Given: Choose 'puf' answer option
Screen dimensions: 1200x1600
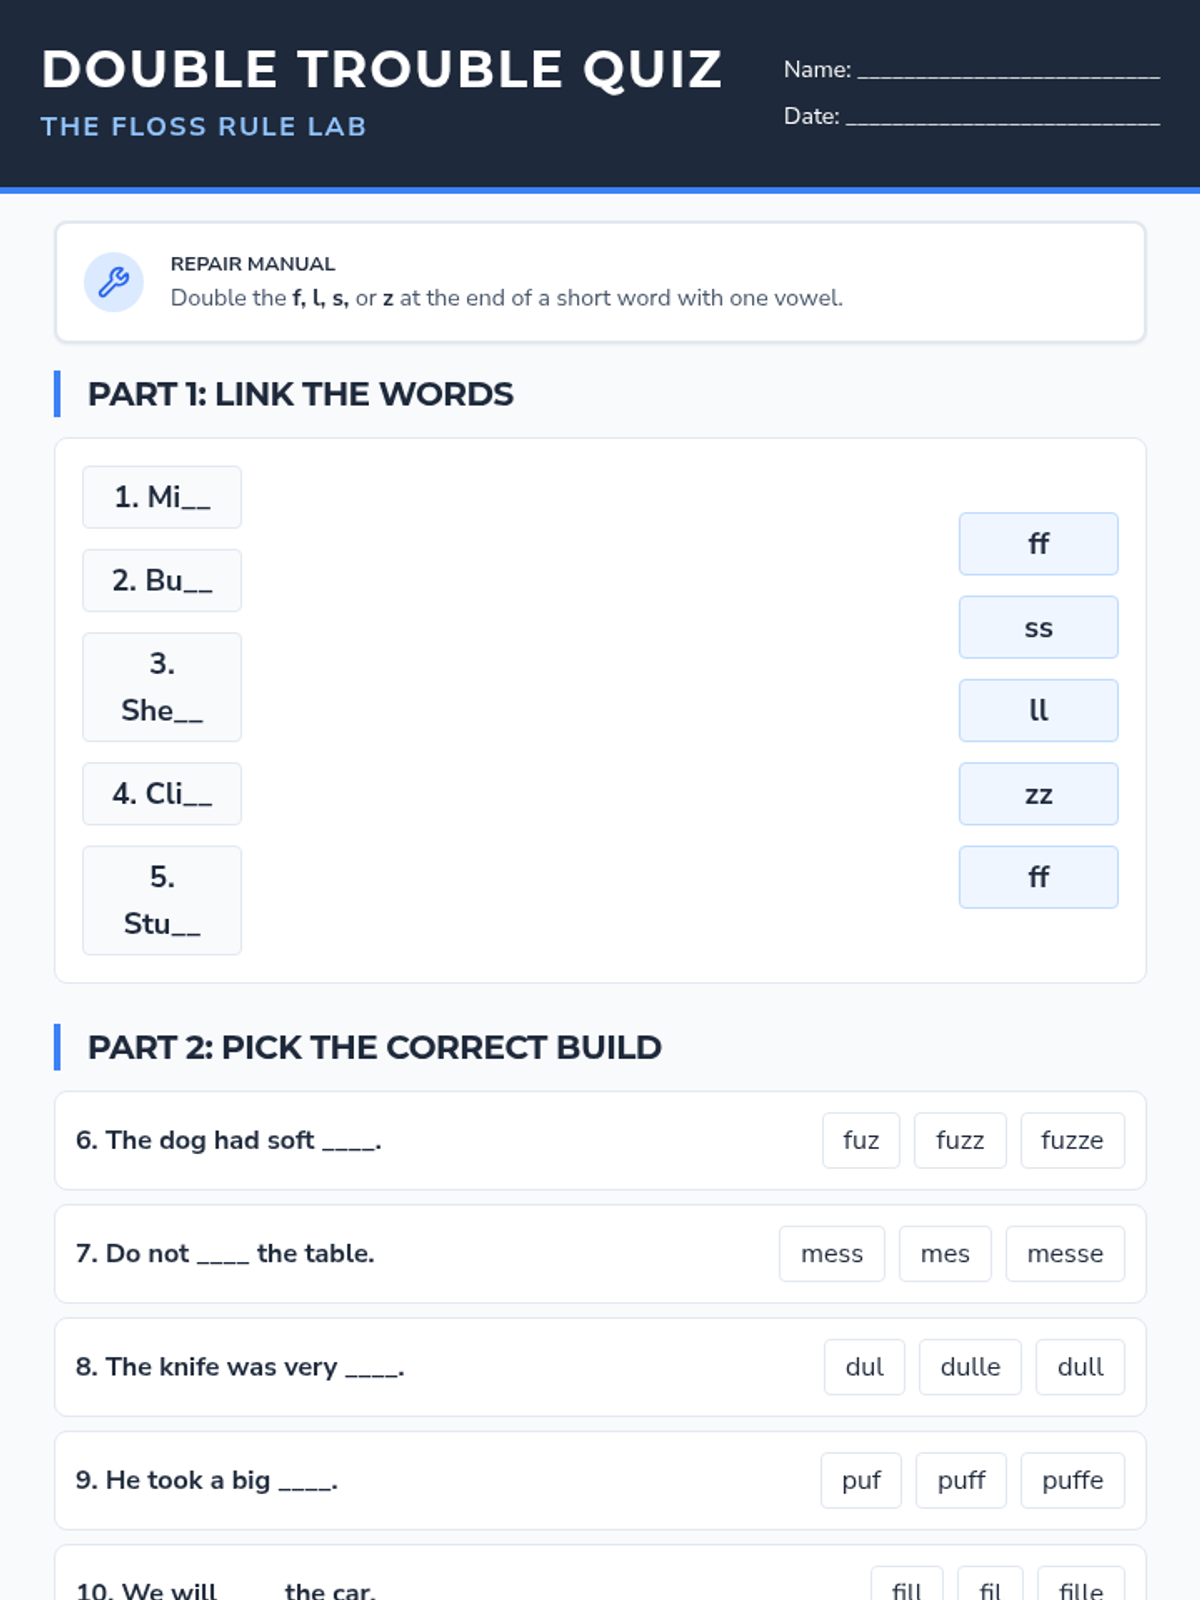Looking at the screenshot, I should click(860, 1480).
